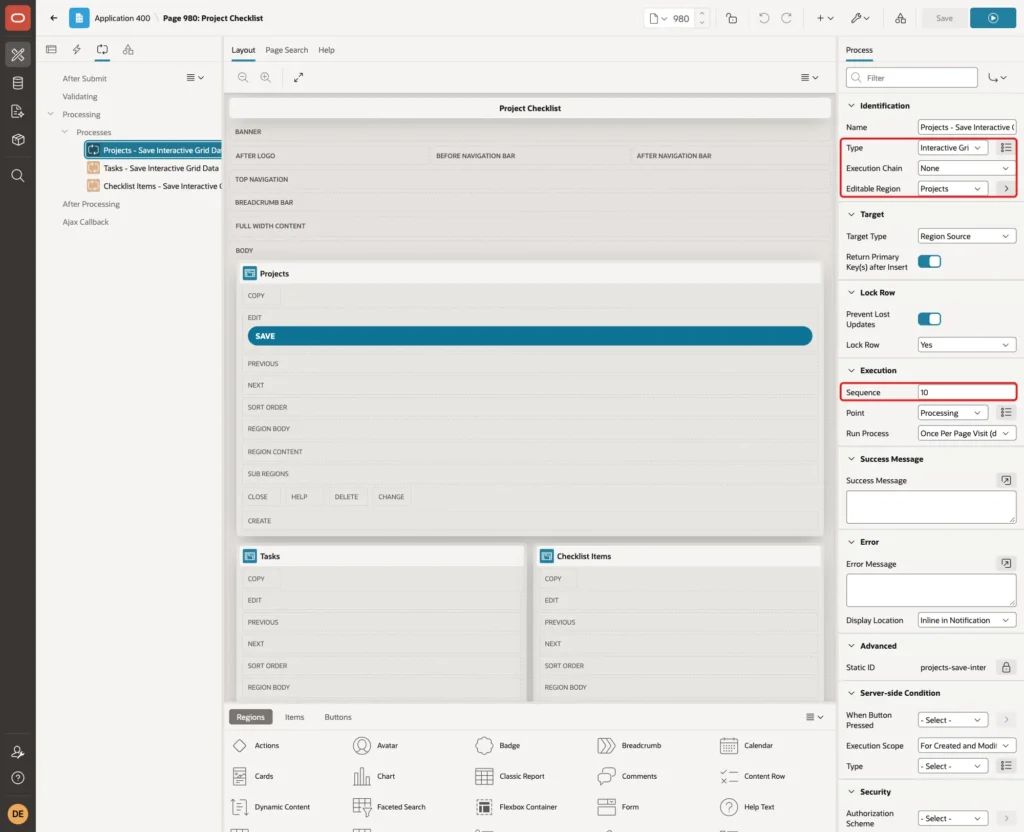Switch to the Rendering tree tab icon
This screenshot has height=832, width=1024.
click(52, 50)
